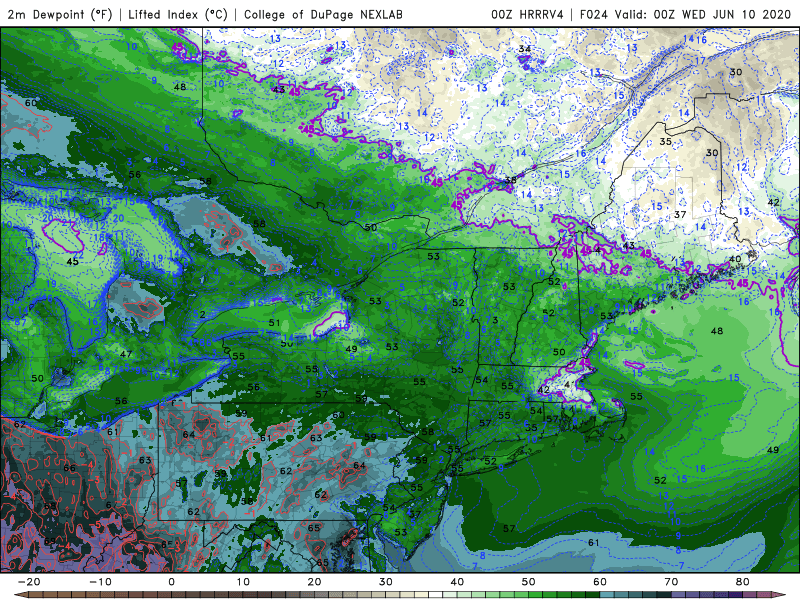Viewport: 800px width, 600px height.
Task: Click the "0" color scale label
Action: (171, 582)
